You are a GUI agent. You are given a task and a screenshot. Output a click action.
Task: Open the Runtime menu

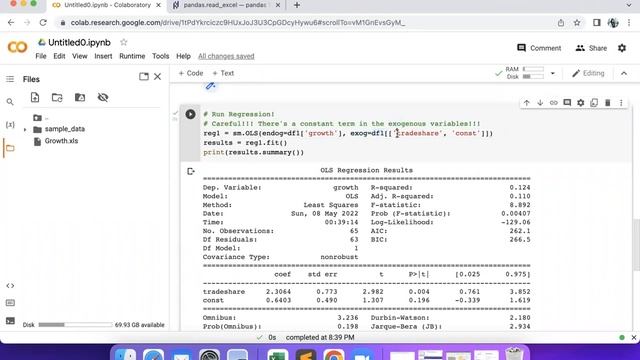click(x=132, y=56)
